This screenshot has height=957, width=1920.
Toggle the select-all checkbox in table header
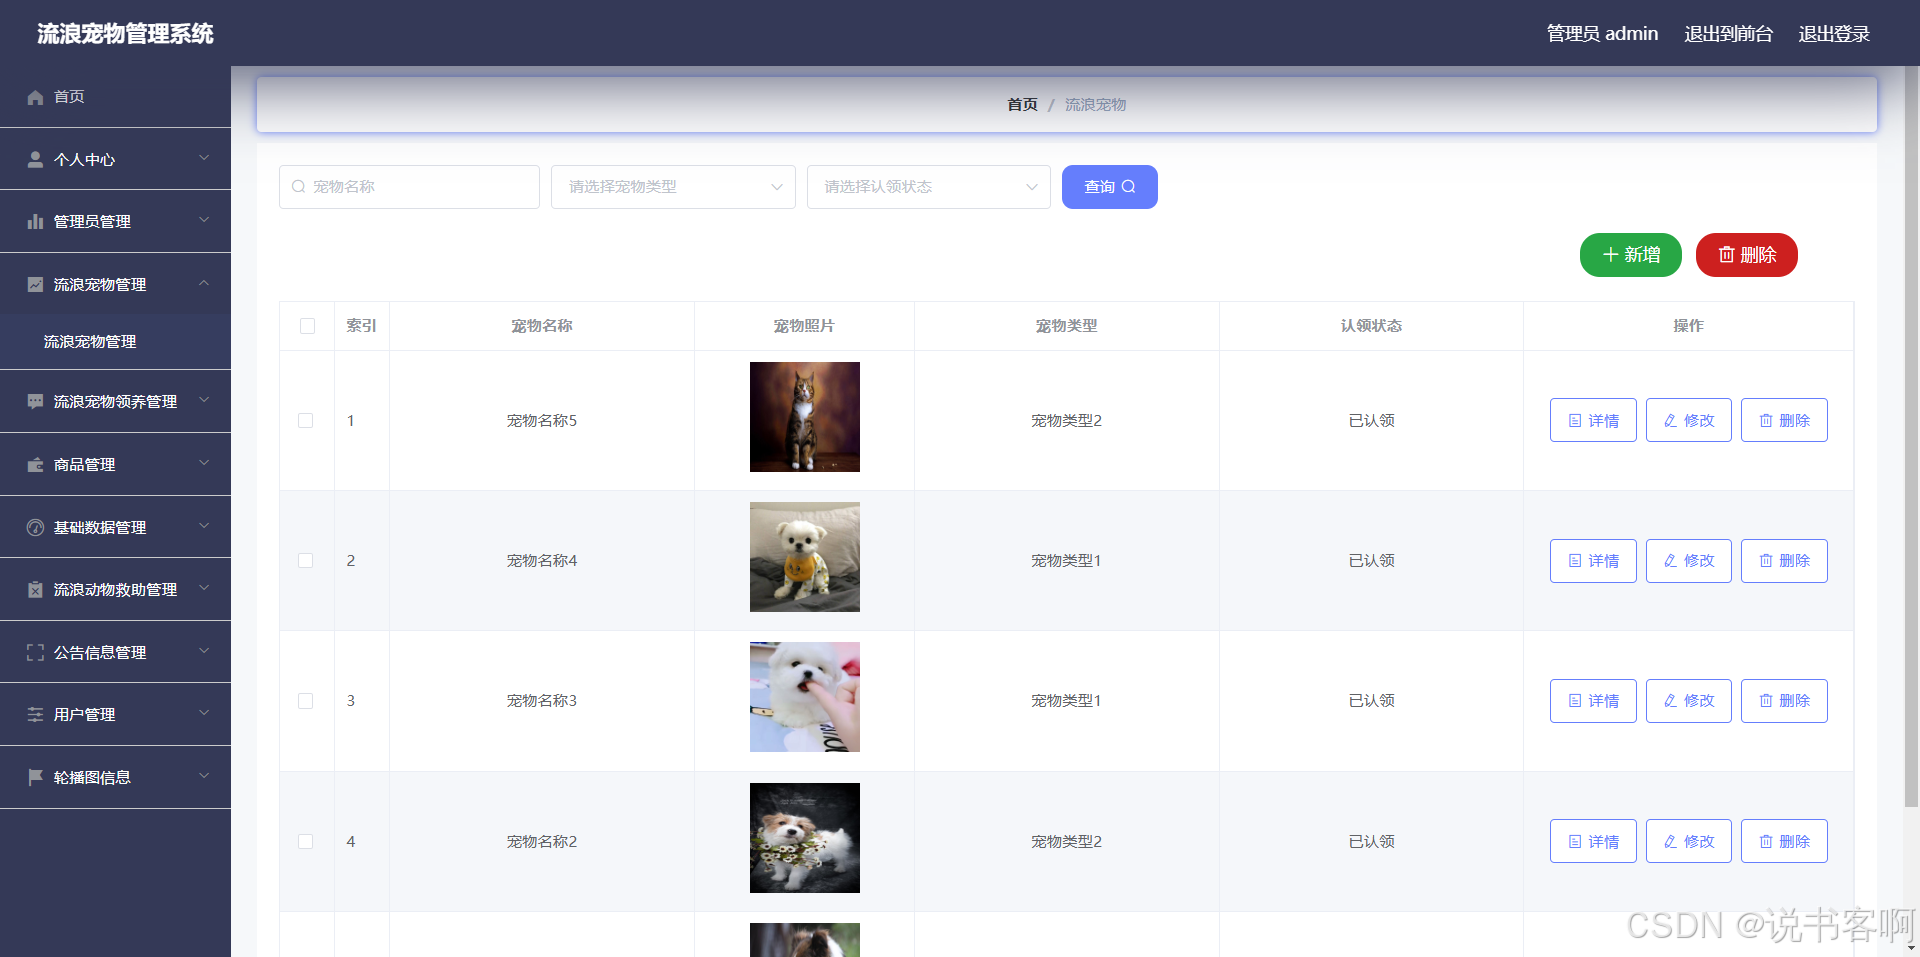pyautogui.click(x=307, y=326)
